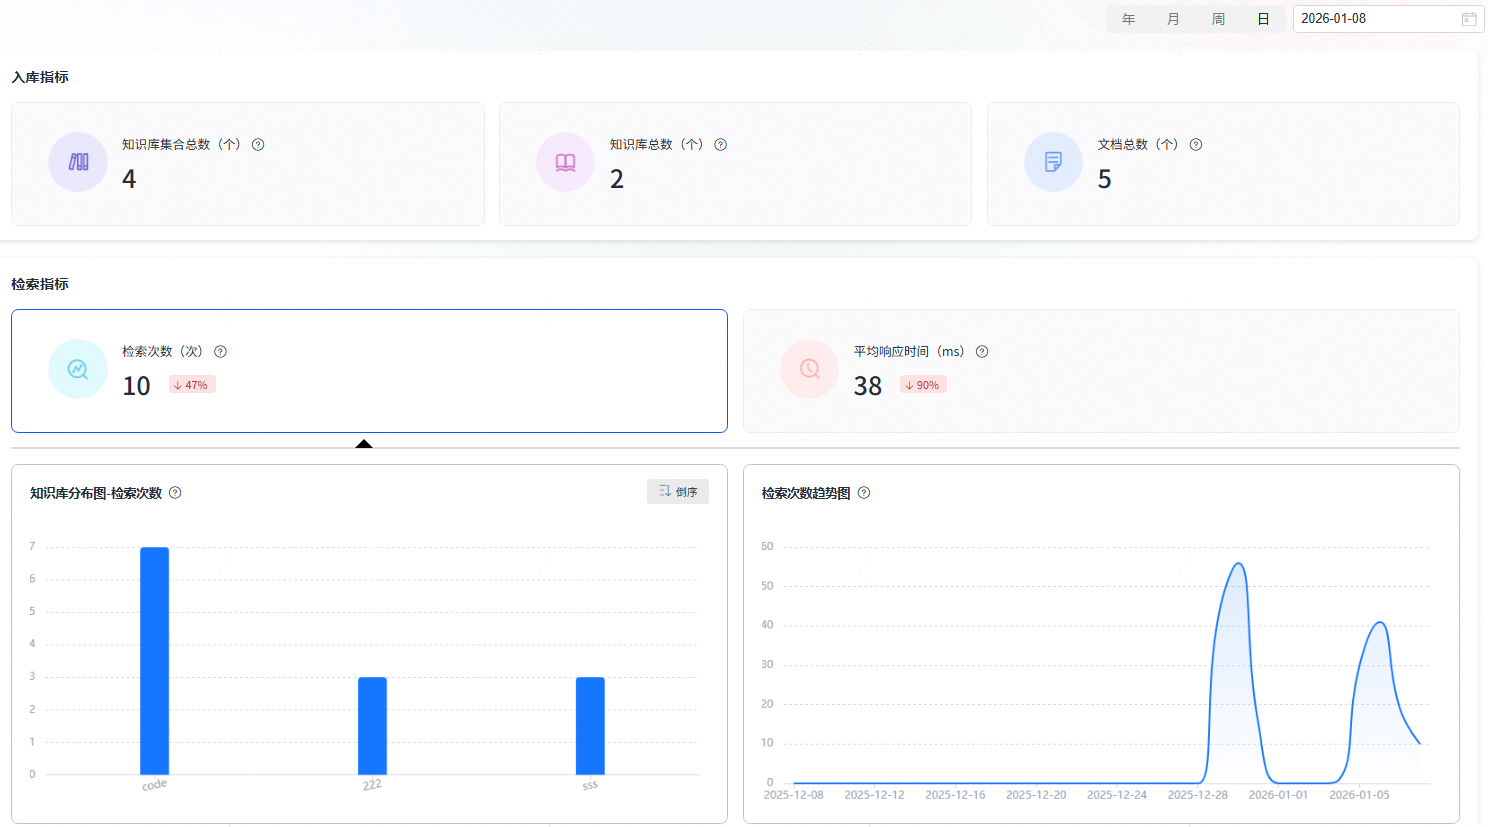Screen dimensions: 1488x827
Task: Click help icon beside 知识库集合总数
Action: 258,145
